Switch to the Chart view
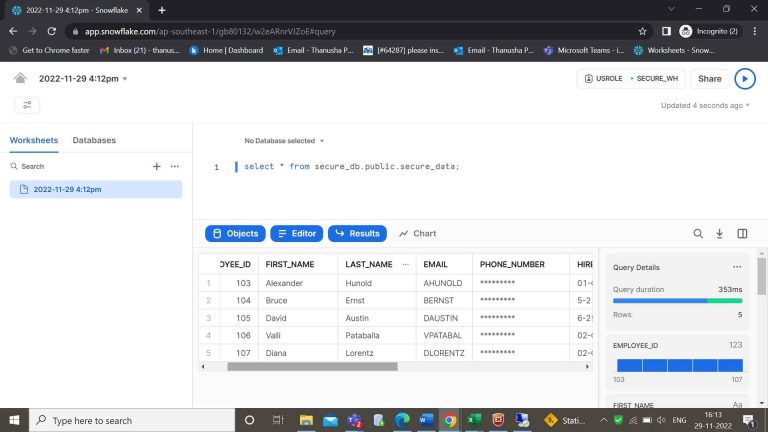Viewport: 768px width, 432px height. click(417, 234)
